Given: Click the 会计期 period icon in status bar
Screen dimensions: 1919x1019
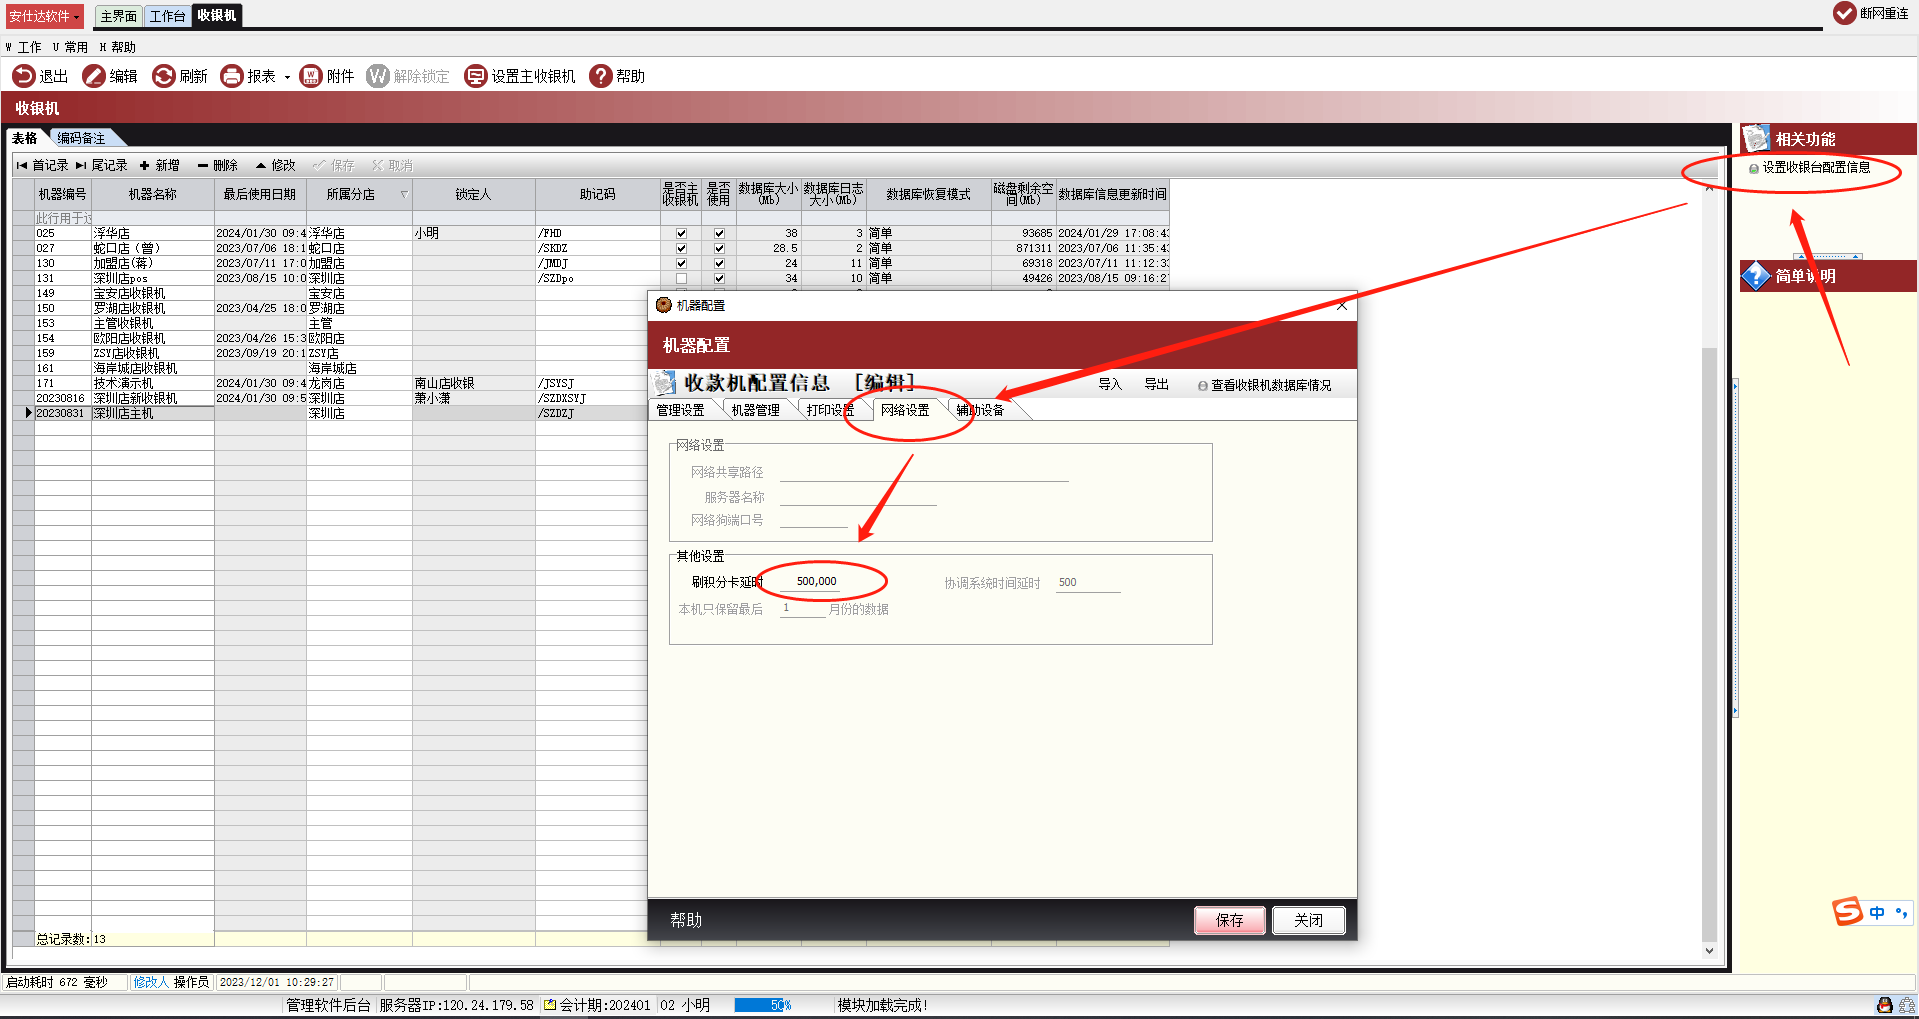Looking at the screenshot, I should pyautogui.click(x=549, y=1005).
